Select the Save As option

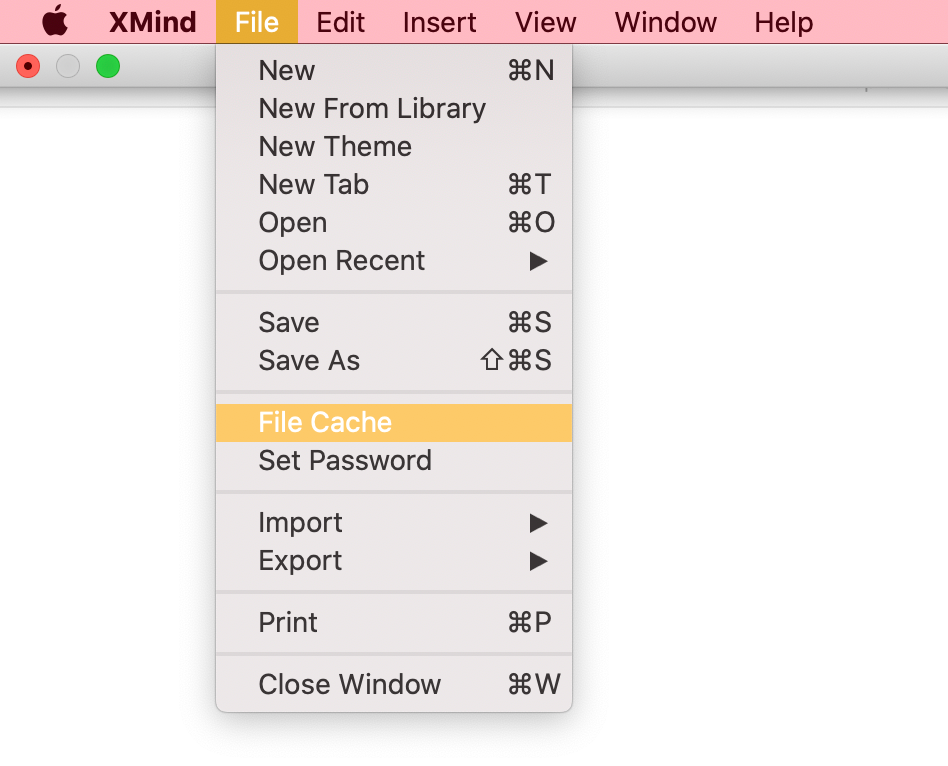(394, 360)
